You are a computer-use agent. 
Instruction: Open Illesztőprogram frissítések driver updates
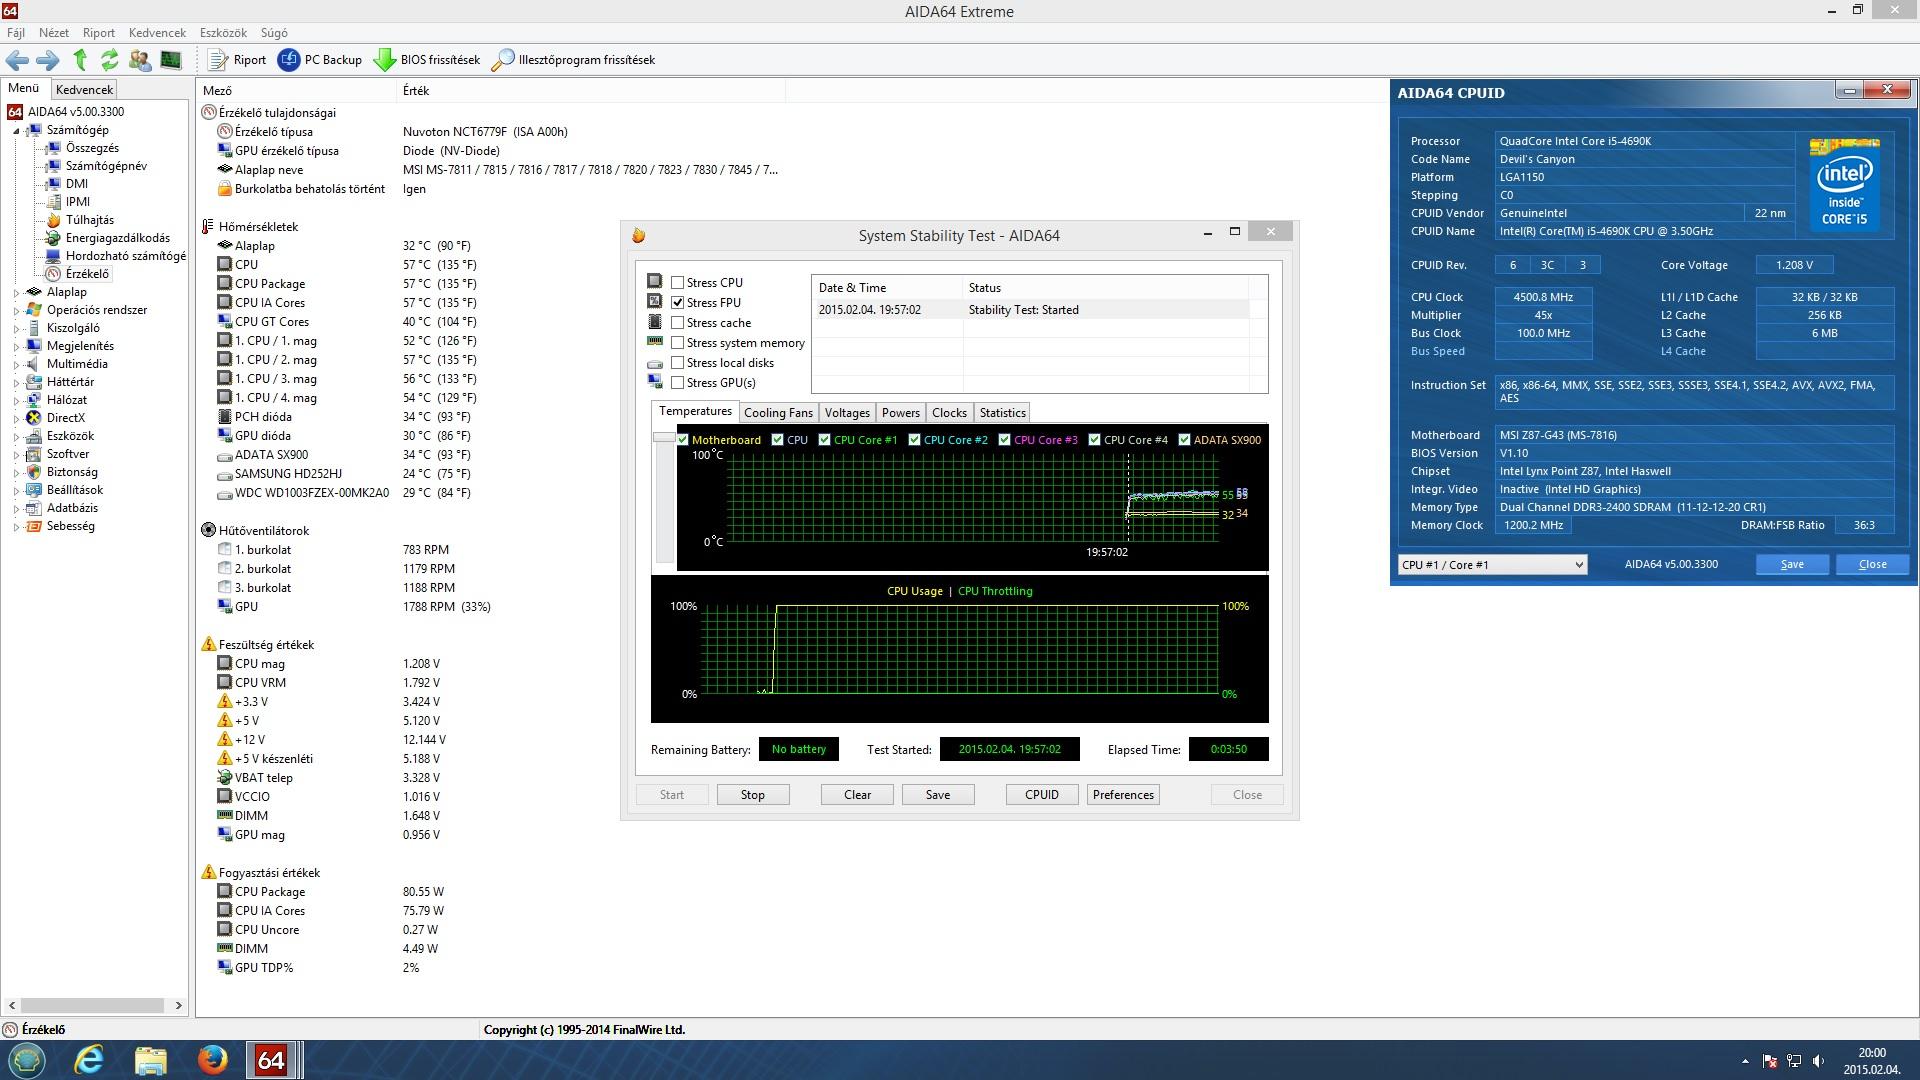[574, 60]
